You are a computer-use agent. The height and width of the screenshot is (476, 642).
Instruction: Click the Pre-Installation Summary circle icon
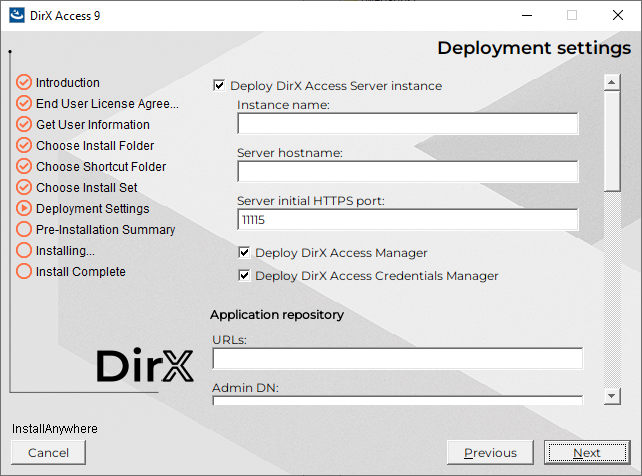[x=24, y=230]
